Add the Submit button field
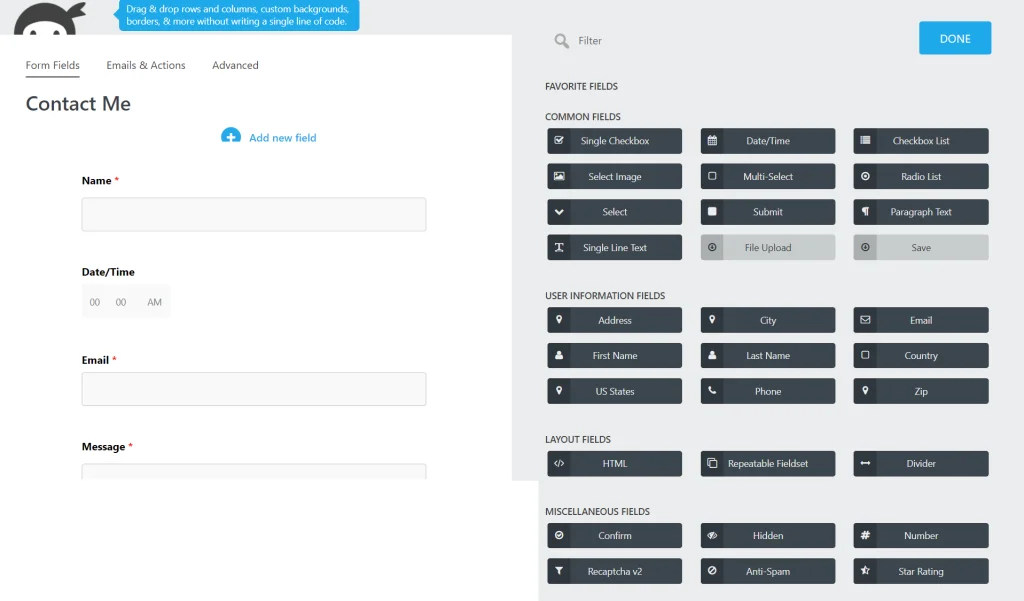The image size is (1024, 601). 767,212
